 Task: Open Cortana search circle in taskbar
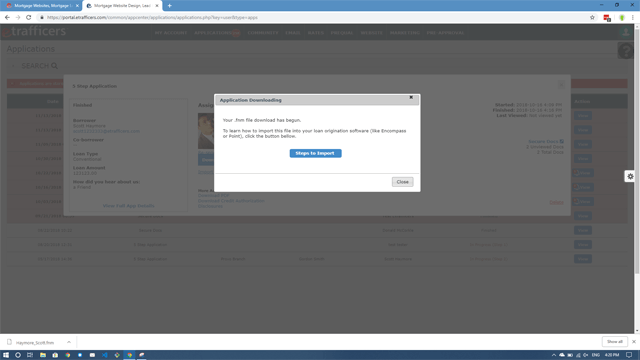[18, 355]
